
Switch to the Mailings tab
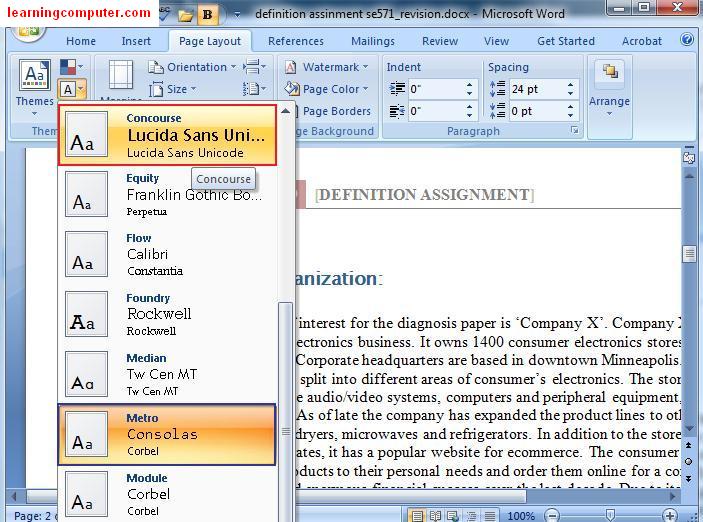pos(373,41)
